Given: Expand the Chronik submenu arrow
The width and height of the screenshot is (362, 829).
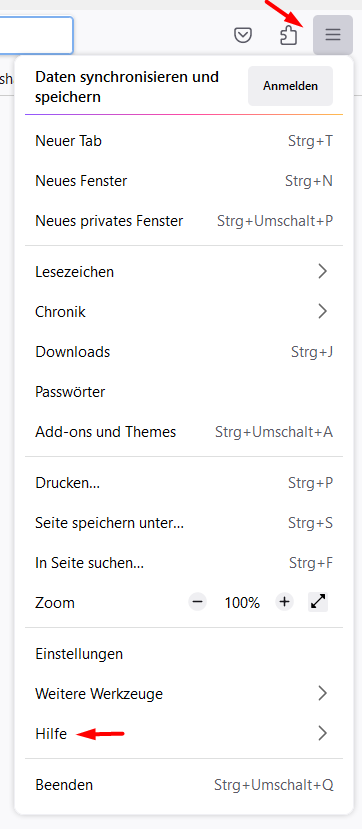Looking at the screenshot, I should click(x=322, y=311).
